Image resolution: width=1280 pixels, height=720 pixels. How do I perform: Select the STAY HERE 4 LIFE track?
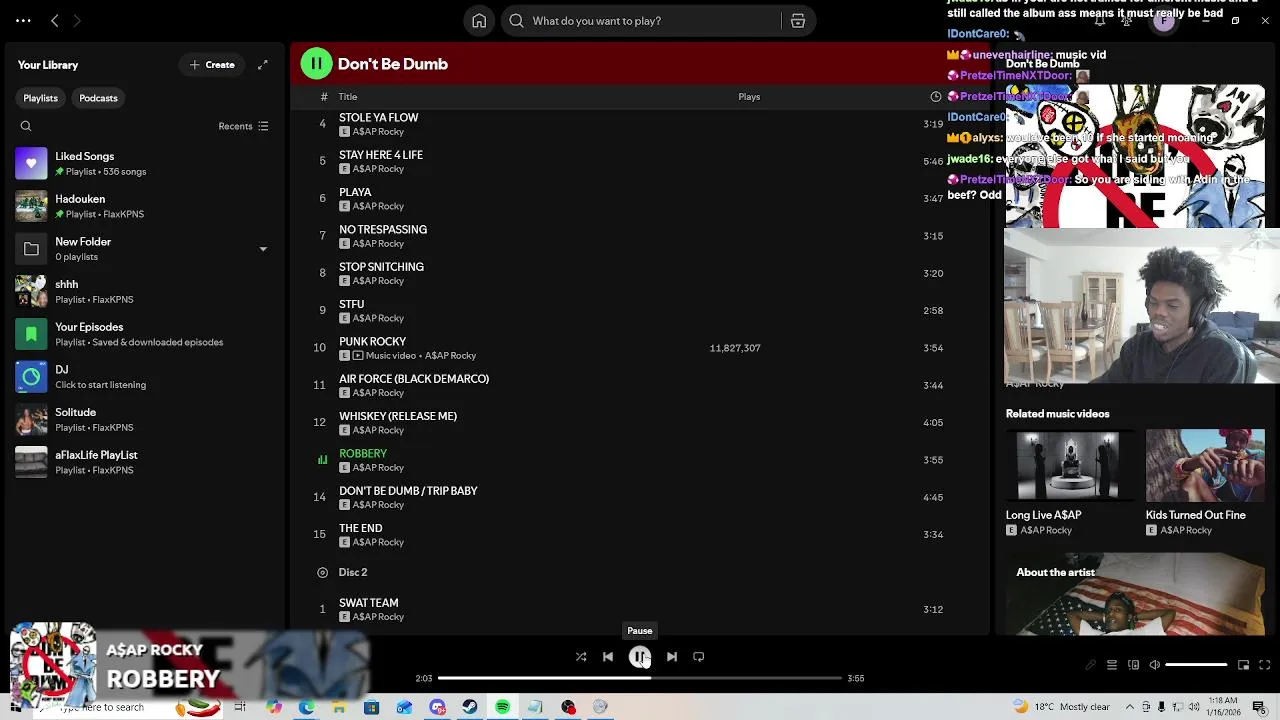(640, 161)
